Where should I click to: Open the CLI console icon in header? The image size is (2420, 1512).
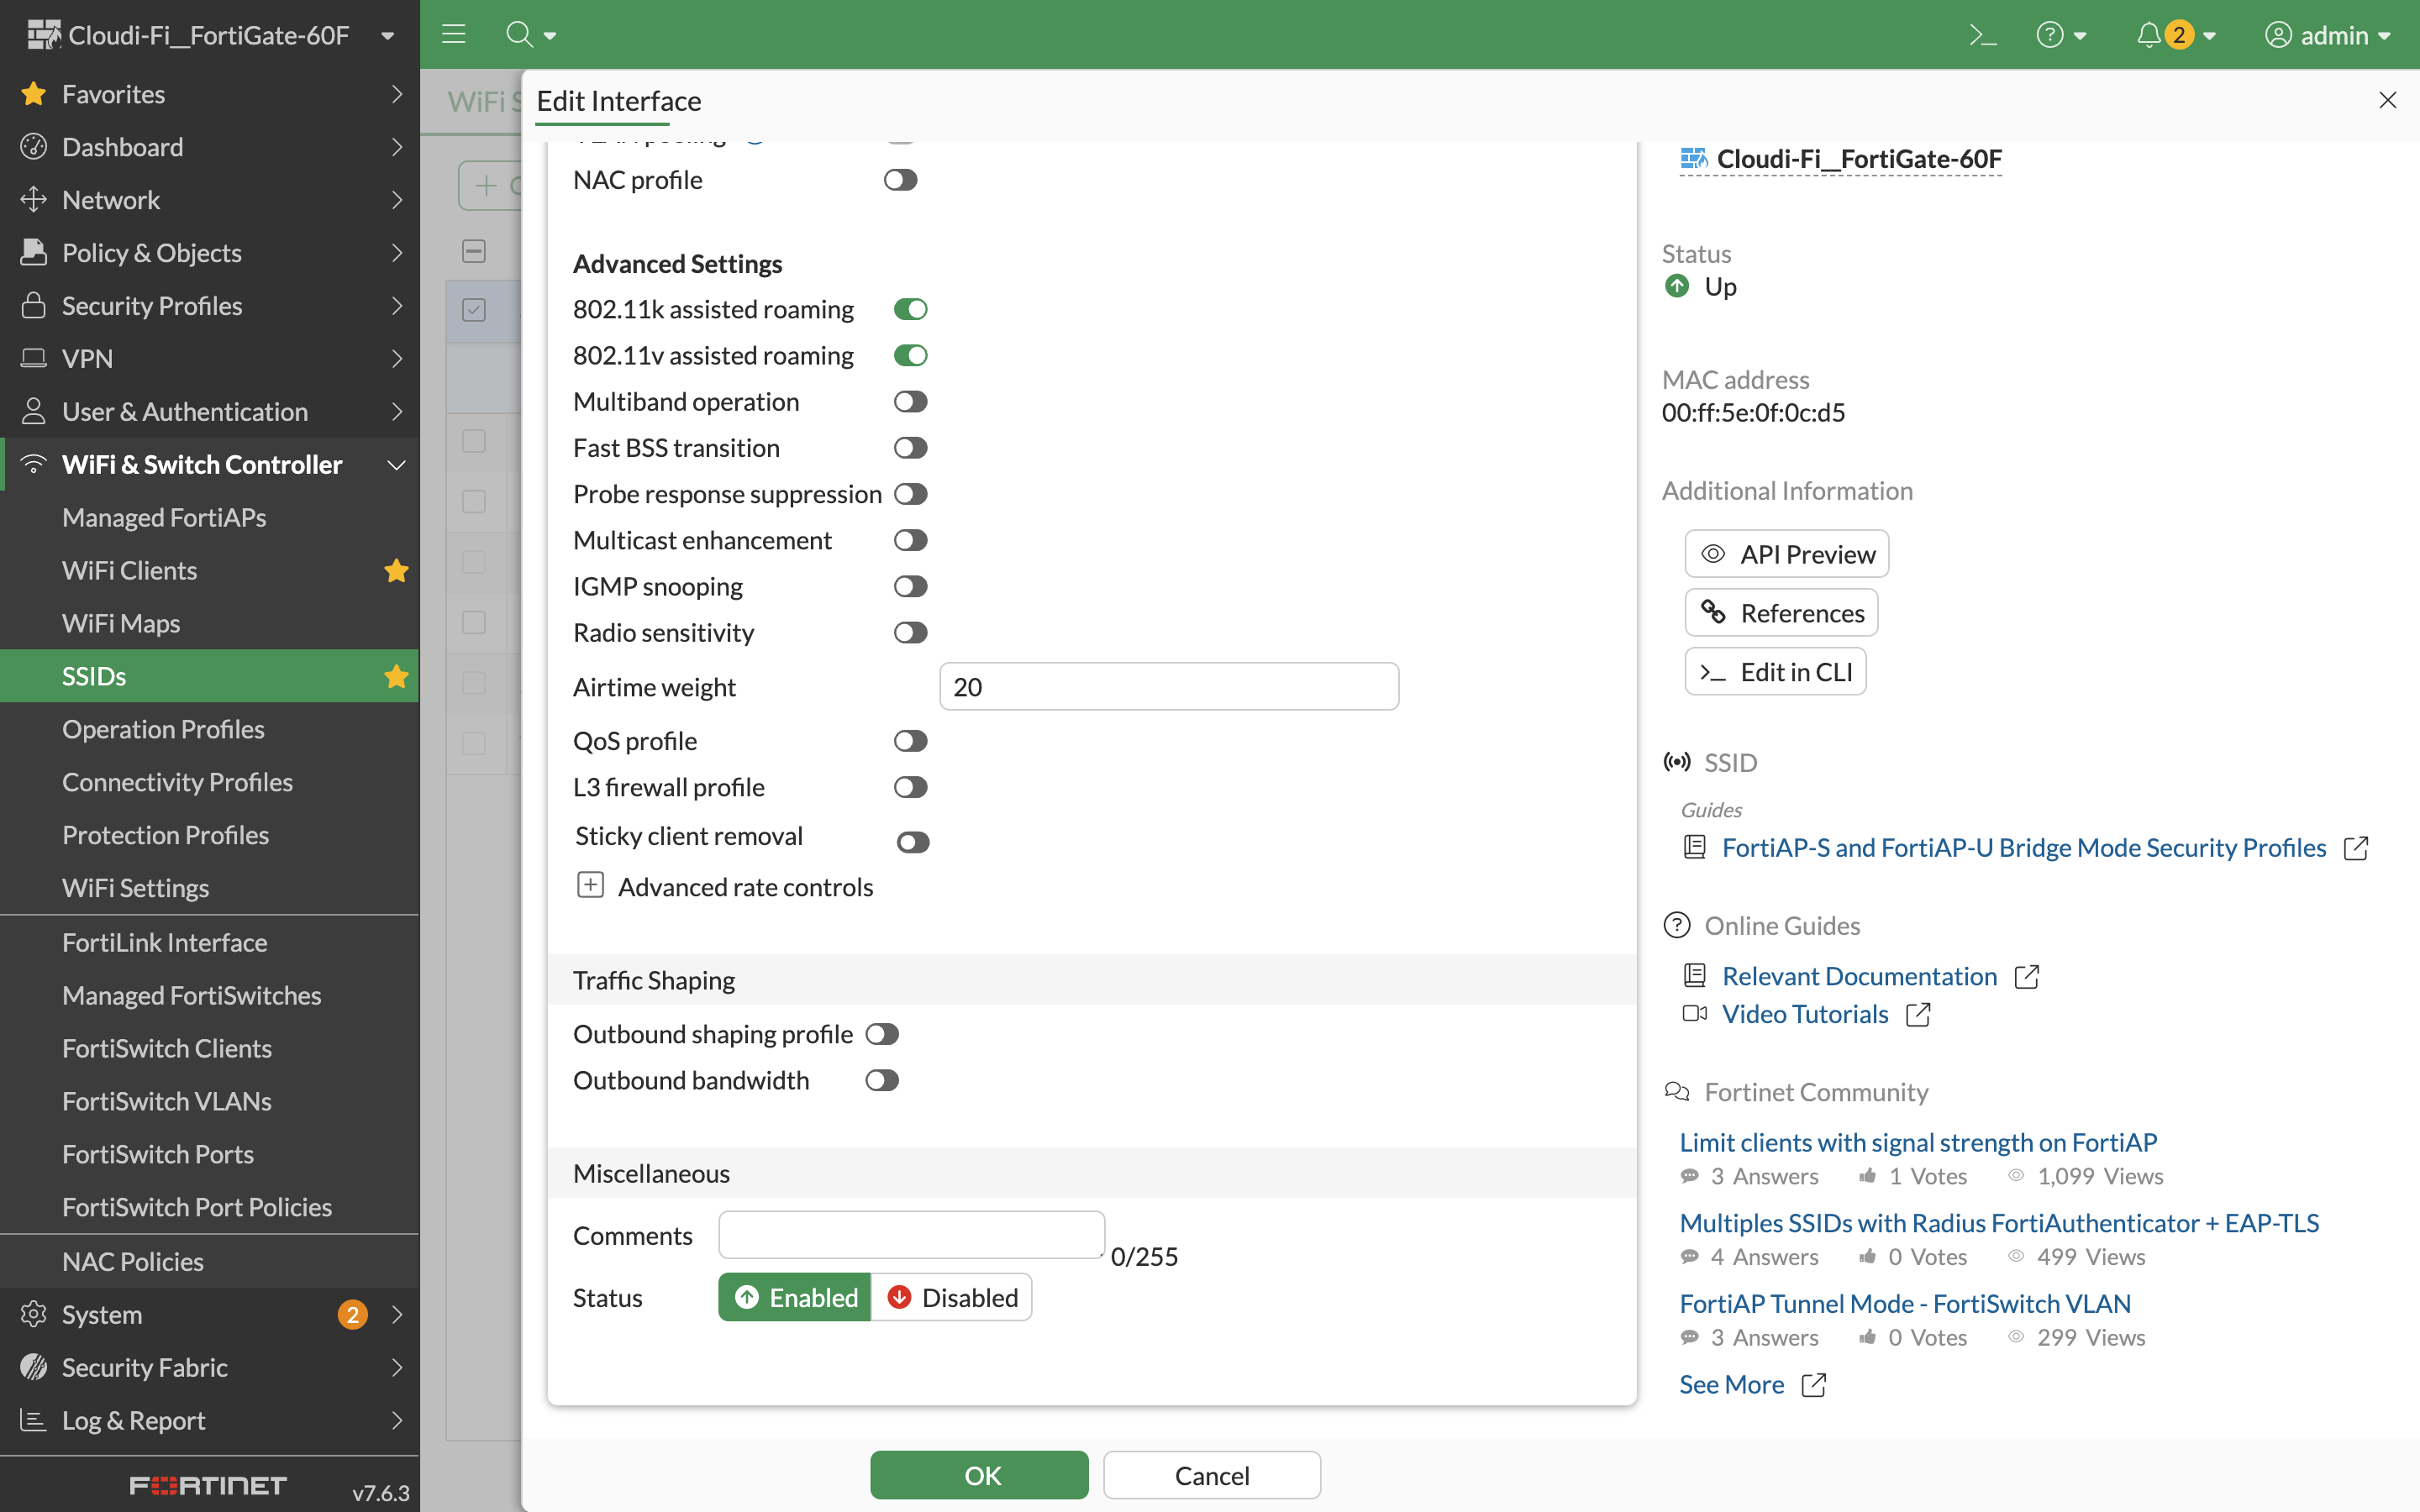1982,35
